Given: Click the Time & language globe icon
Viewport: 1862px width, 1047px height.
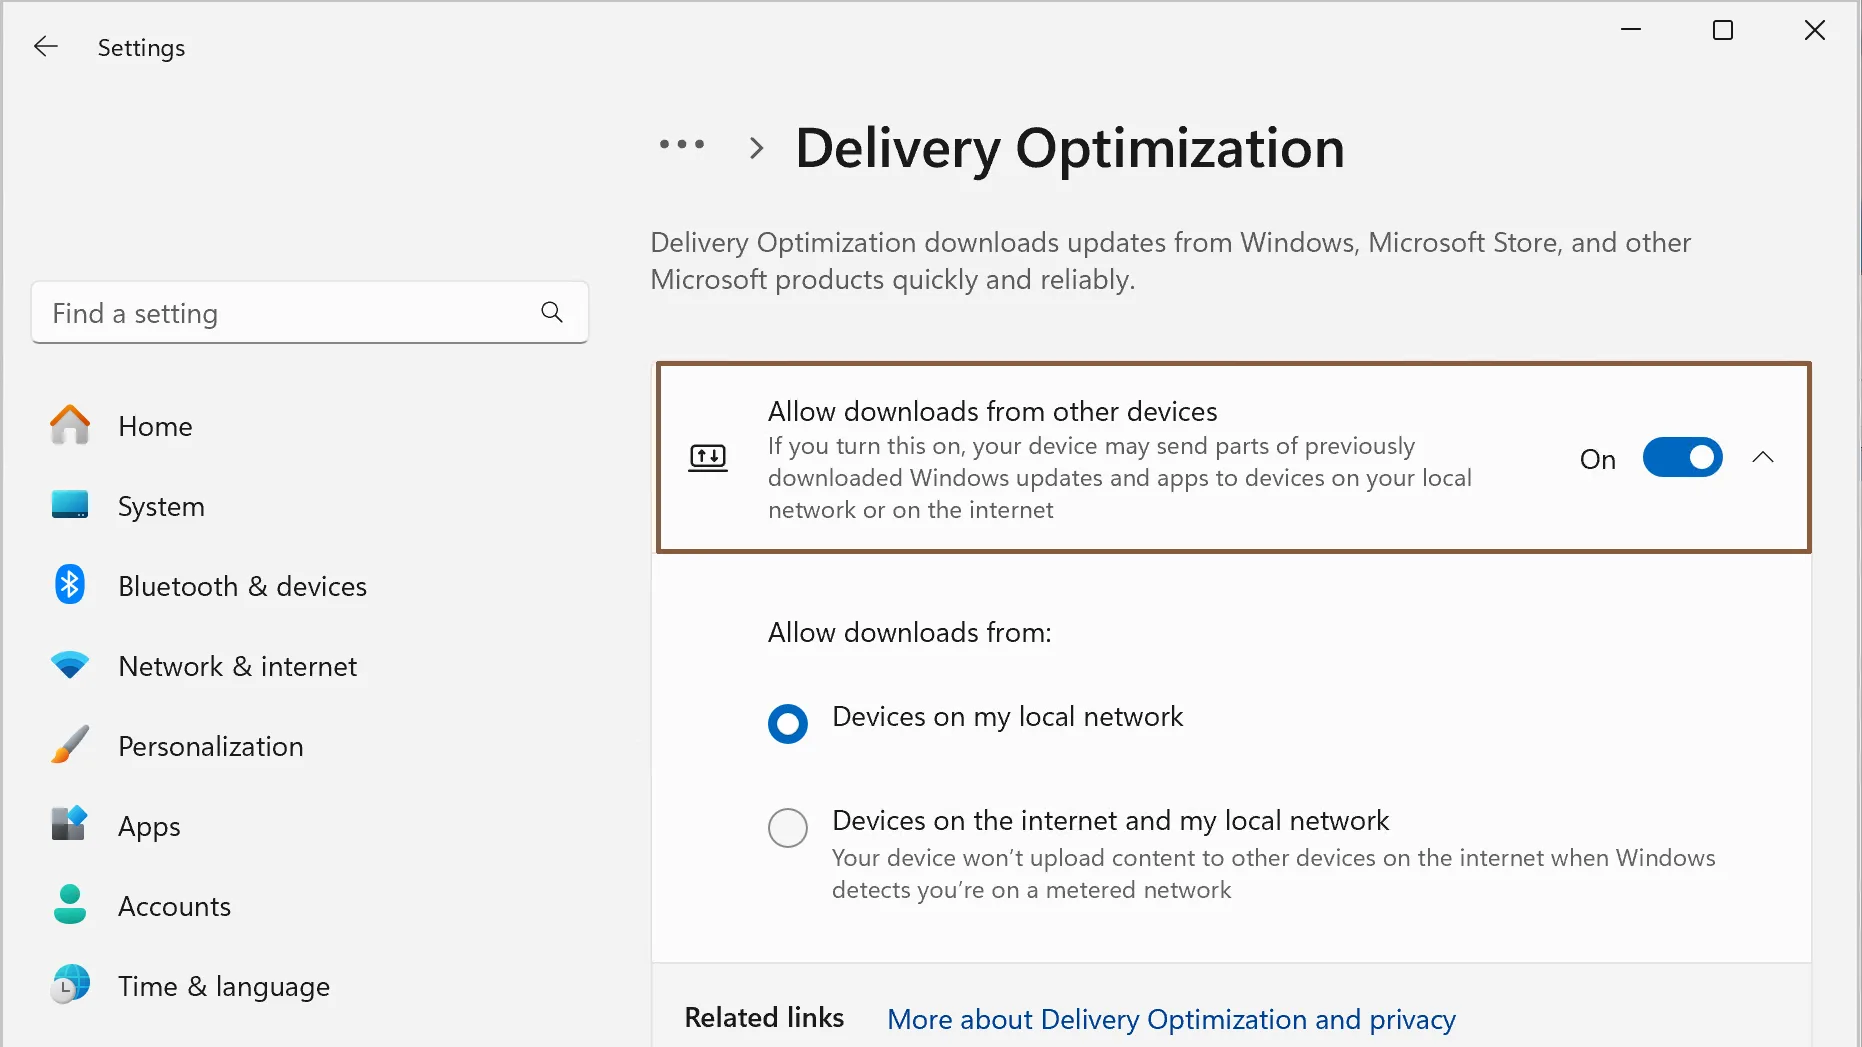Looking at the screenshot, I should 70,984.
